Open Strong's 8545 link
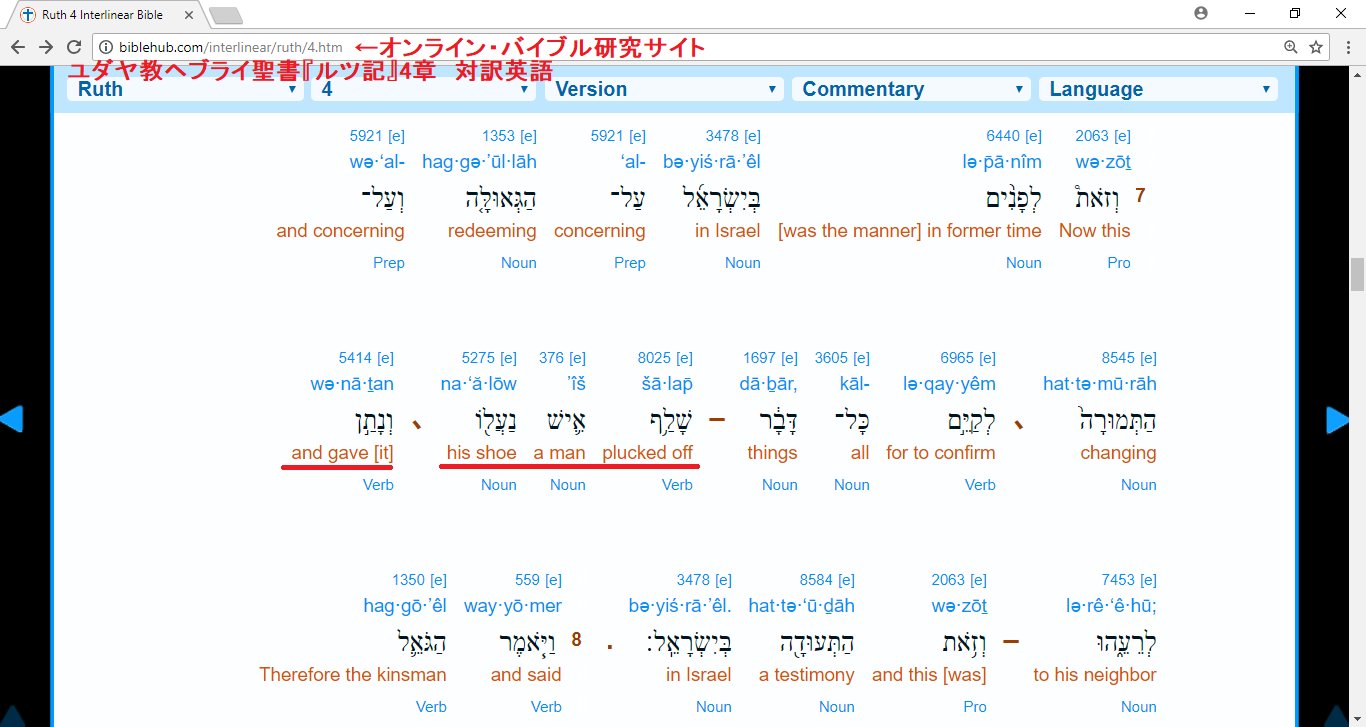1366x727 pixels. 1118,358
